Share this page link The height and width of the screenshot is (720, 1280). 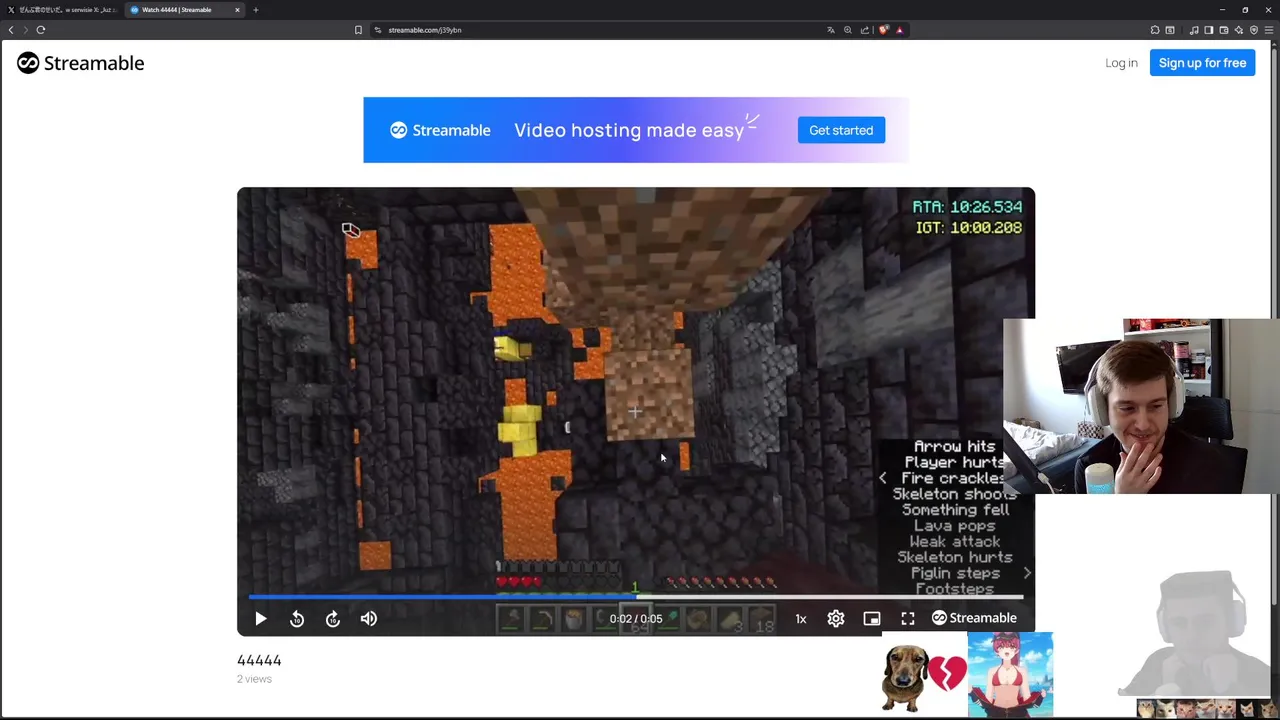coord(865,30)
